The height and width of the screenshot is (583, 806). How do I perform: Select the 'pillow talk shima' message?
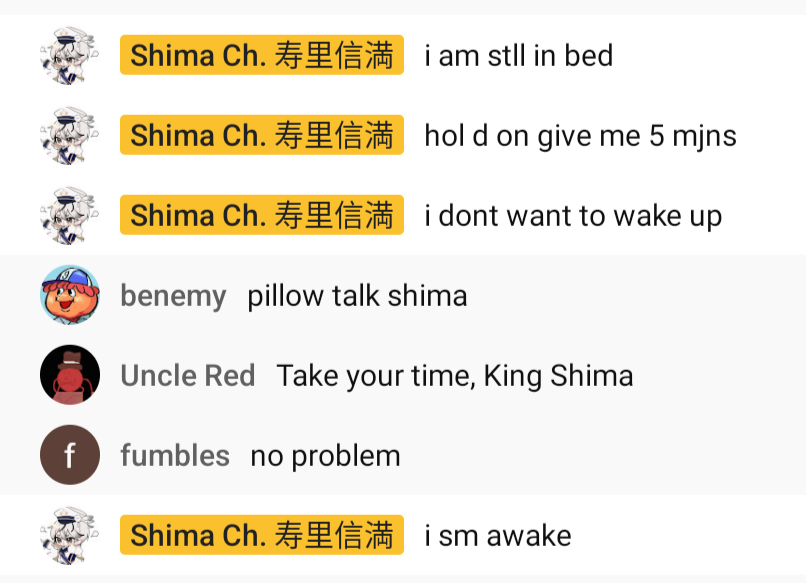[x=357, y=296]
